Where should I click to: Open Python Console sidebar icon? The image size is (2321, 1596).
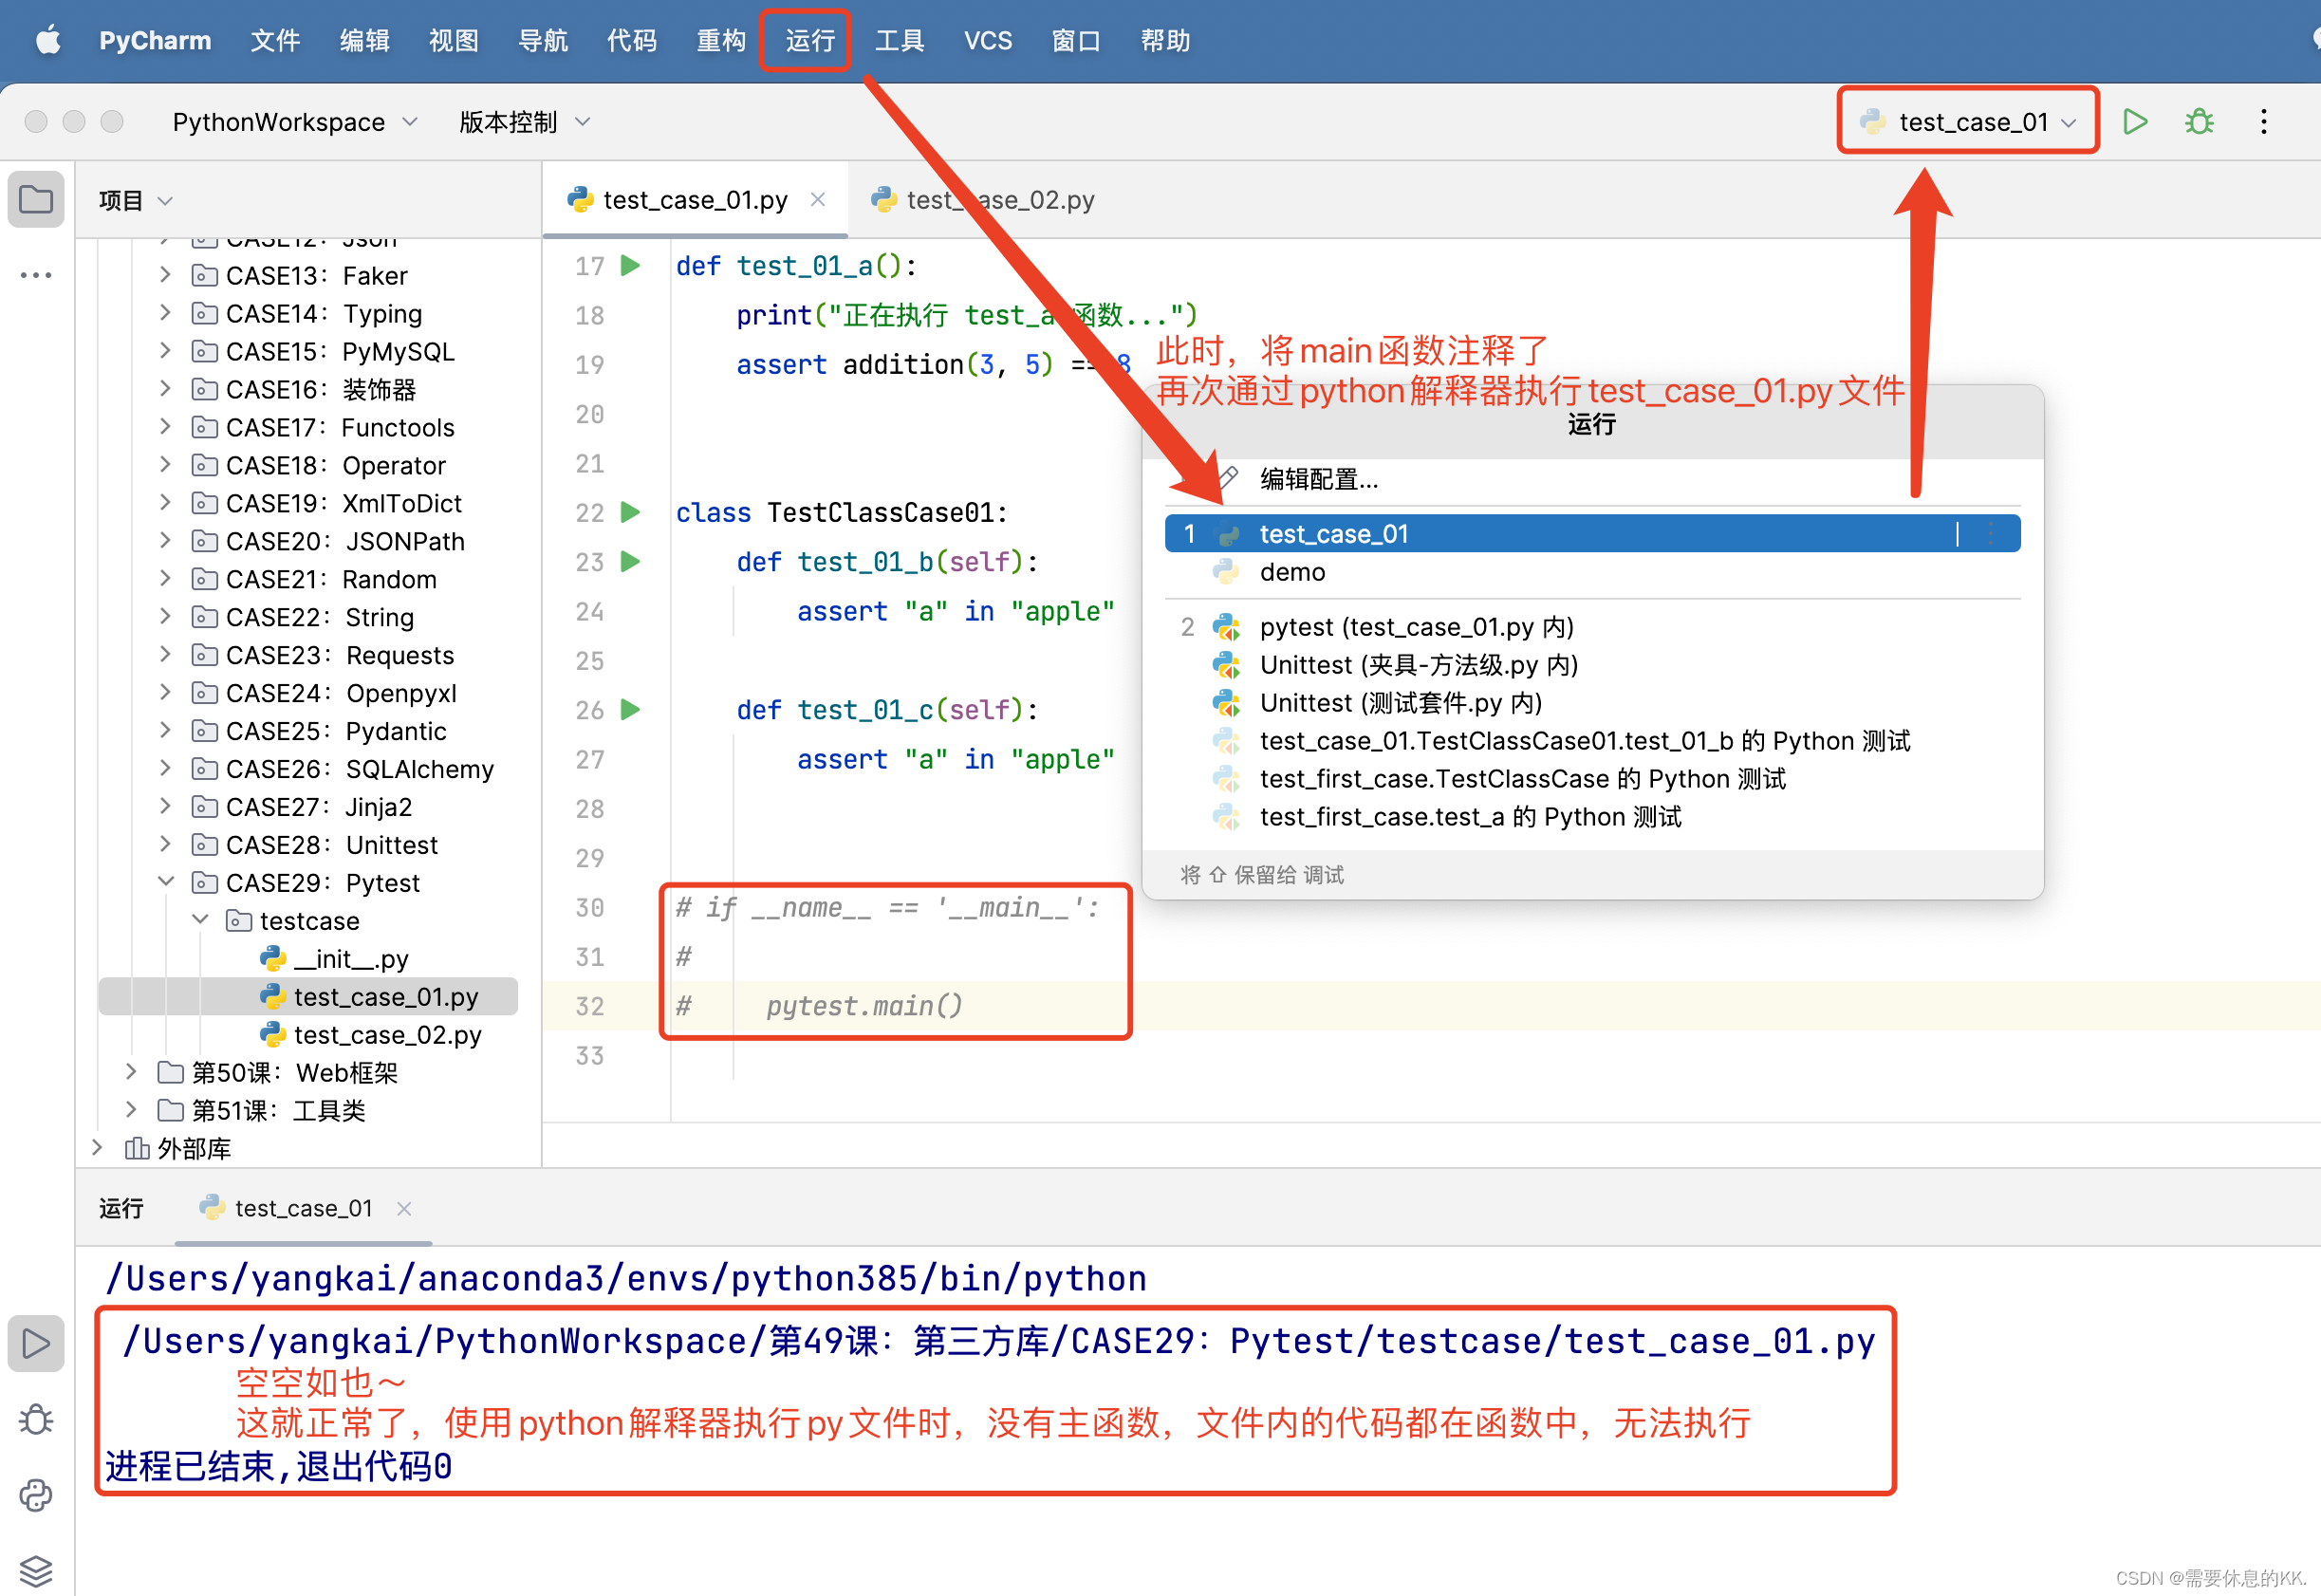click(x=36, y=1495)
